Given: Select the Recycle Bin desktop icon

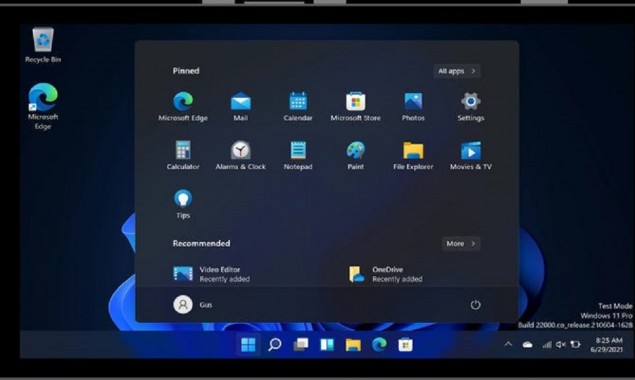Looking at the screenshot, I should coord(43,45).
